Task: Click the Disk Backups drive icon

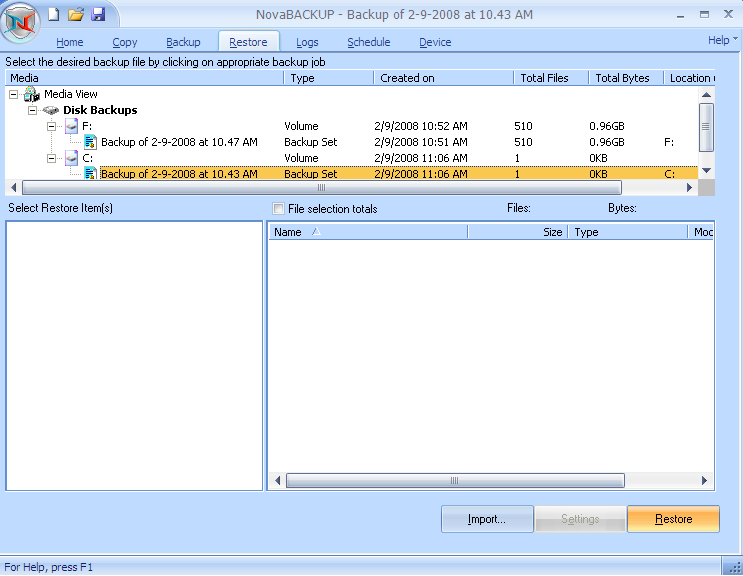Action: coord(51,110)
